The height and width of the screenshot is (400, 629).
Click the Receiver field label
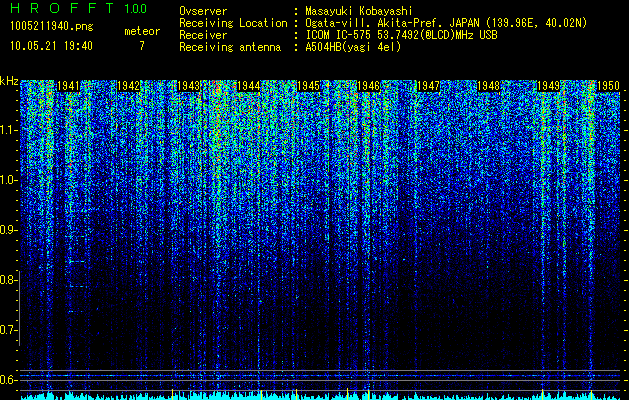click(203, 35)
